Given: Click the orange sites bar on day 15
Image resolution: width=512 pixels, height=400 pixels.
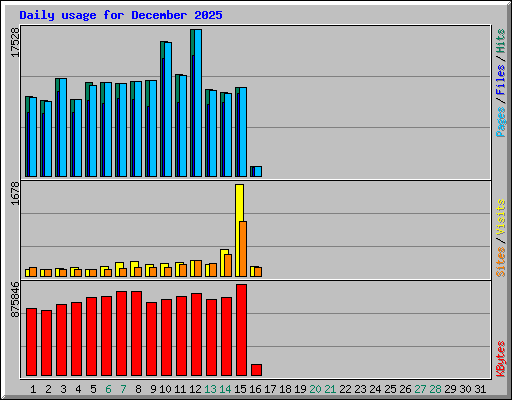Looking at the screenshot, I should (243, 249).
